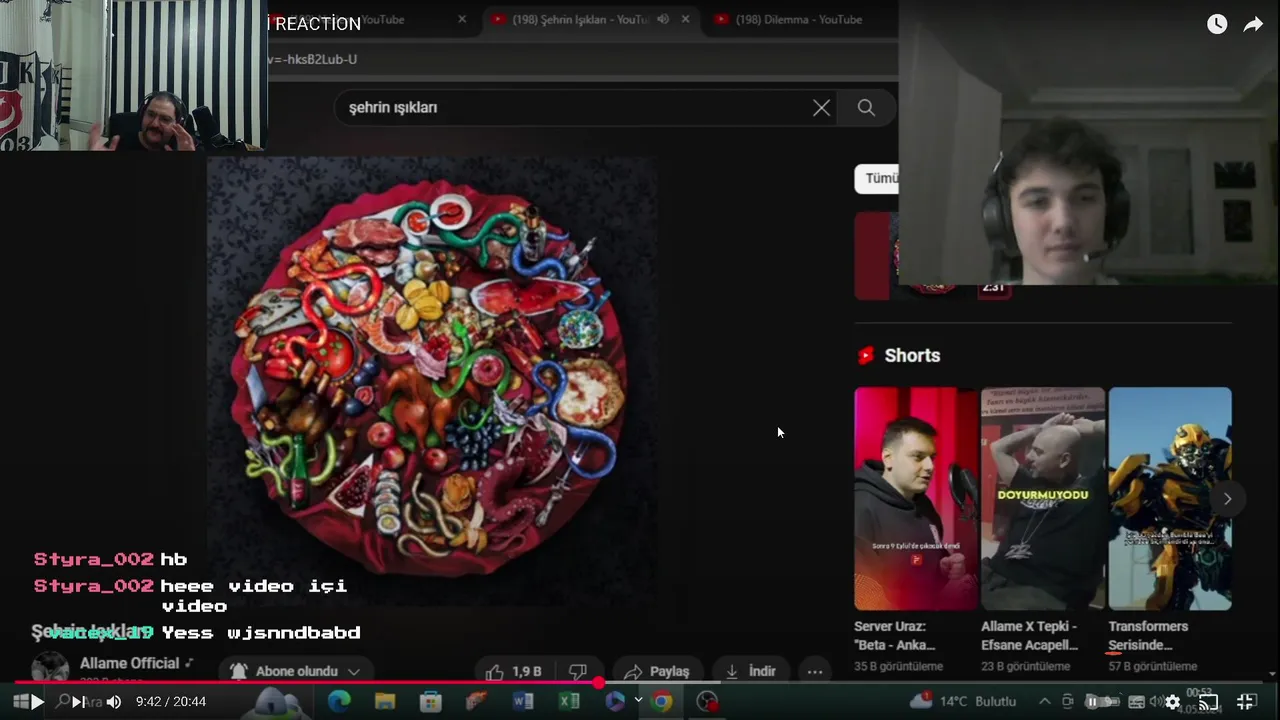
Task: Mute audio on Şehrin Işıkları tab
Action: 662,19
